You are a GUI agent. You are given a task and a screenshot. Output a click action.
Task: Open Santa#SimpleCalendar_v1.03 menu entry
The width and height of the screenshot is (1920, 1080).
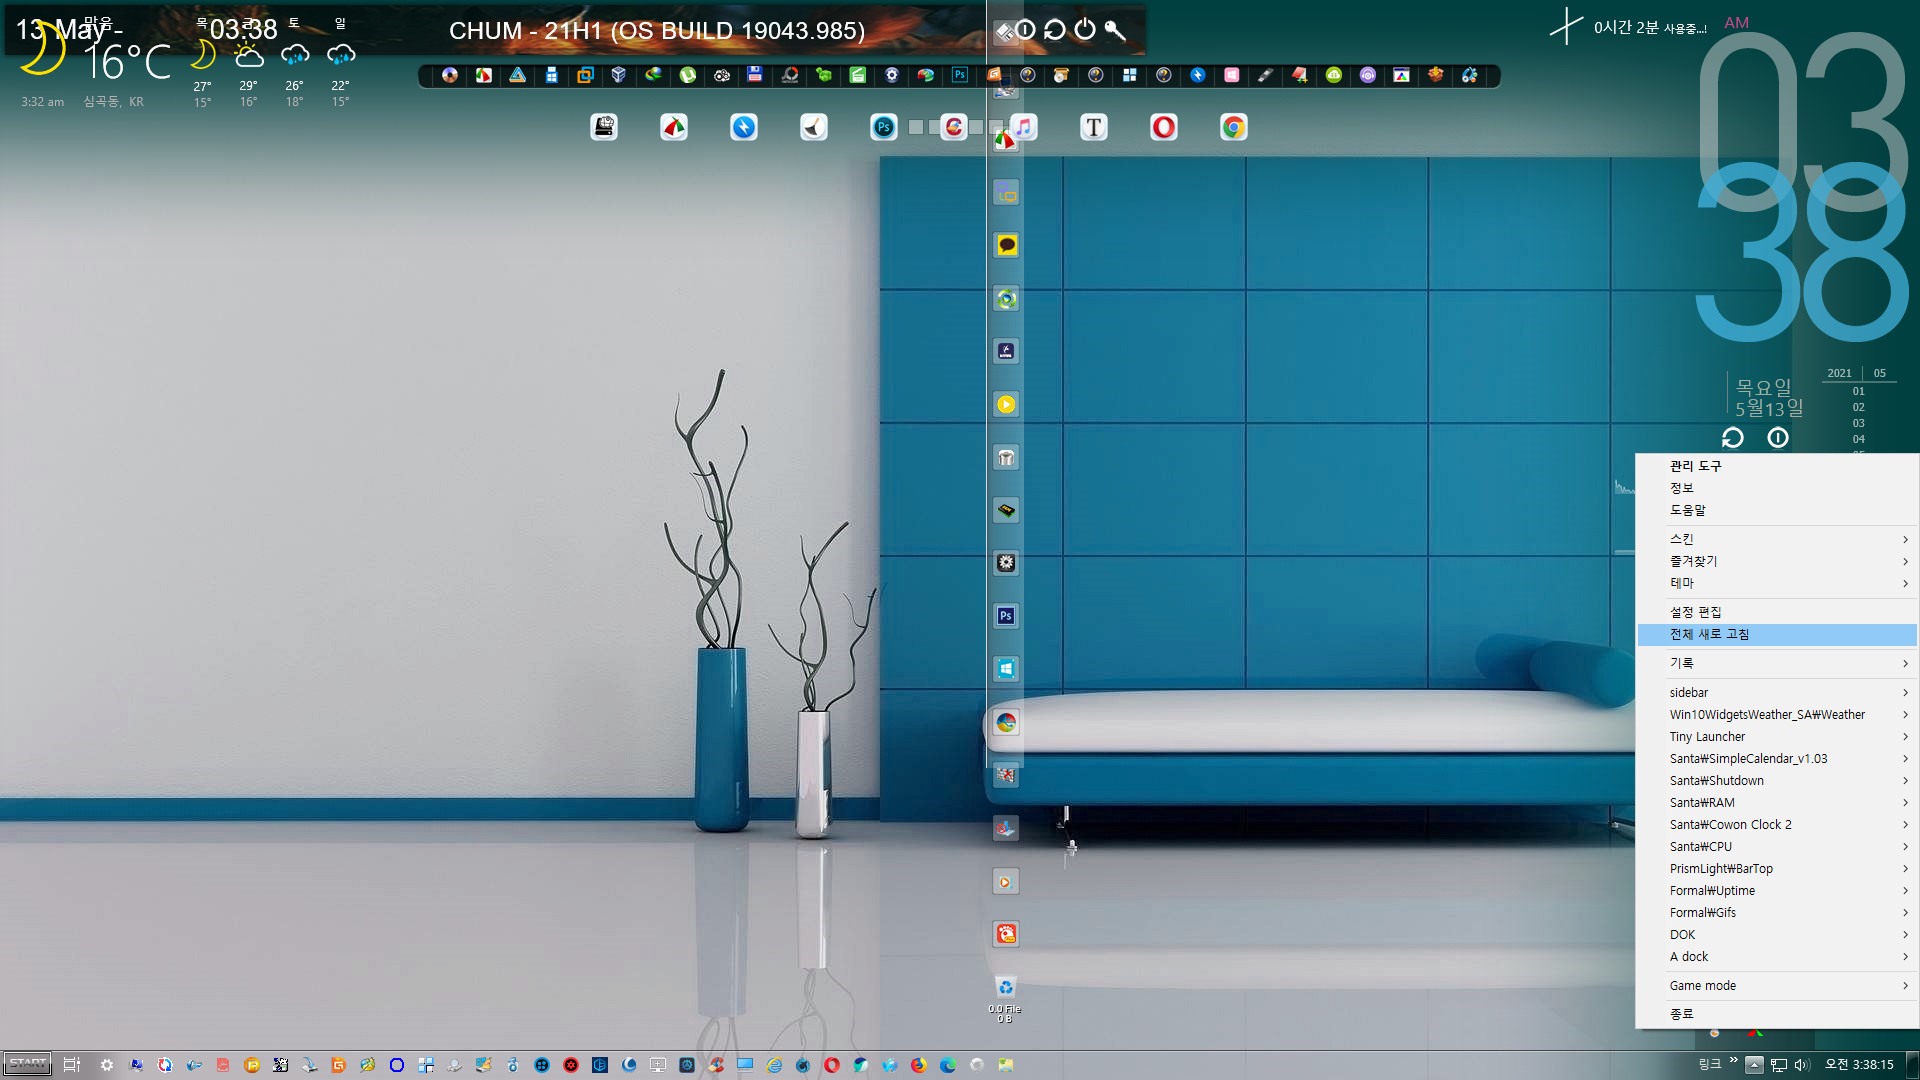1777,758
